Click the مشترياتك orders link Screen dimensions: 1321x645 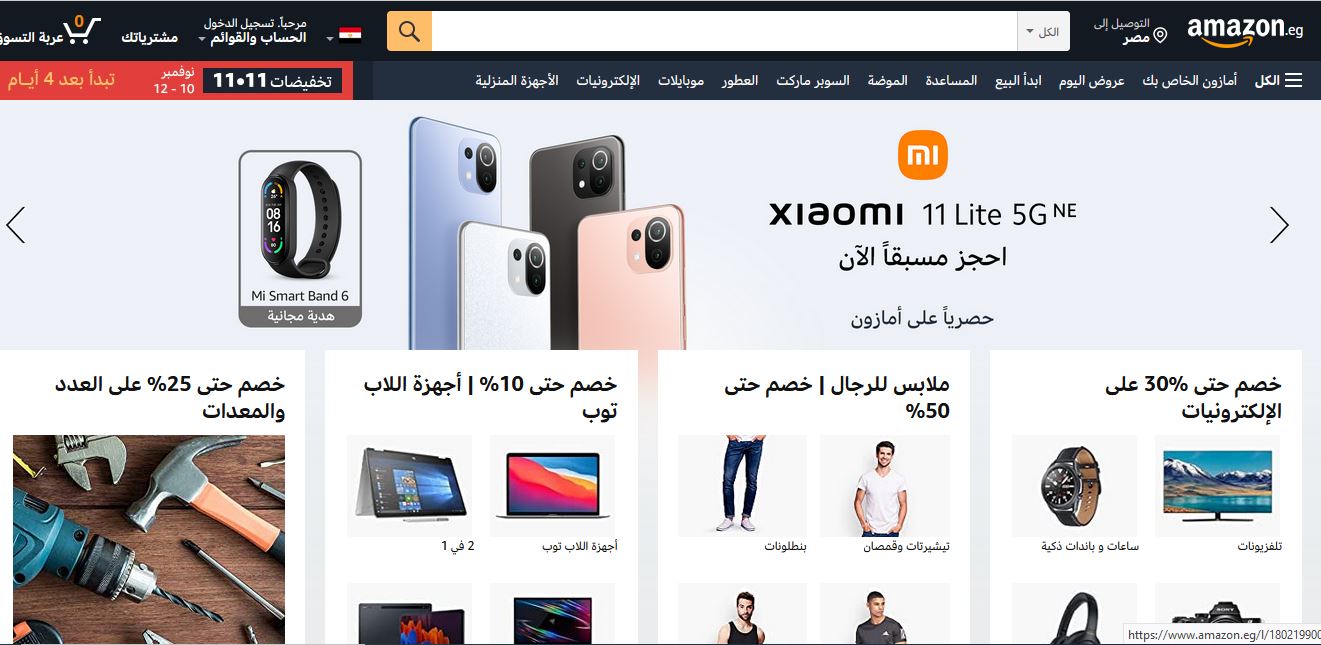click(x=150, y=37)
